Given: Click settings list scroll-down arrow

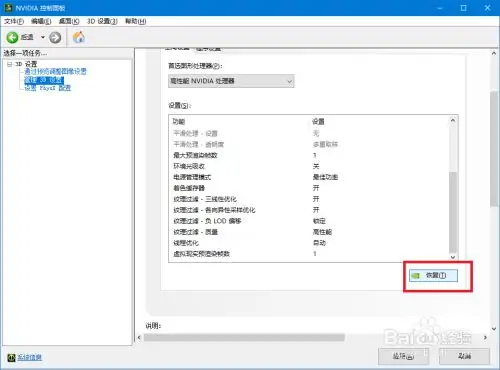Looking at the screenshot, I should 453,257.
